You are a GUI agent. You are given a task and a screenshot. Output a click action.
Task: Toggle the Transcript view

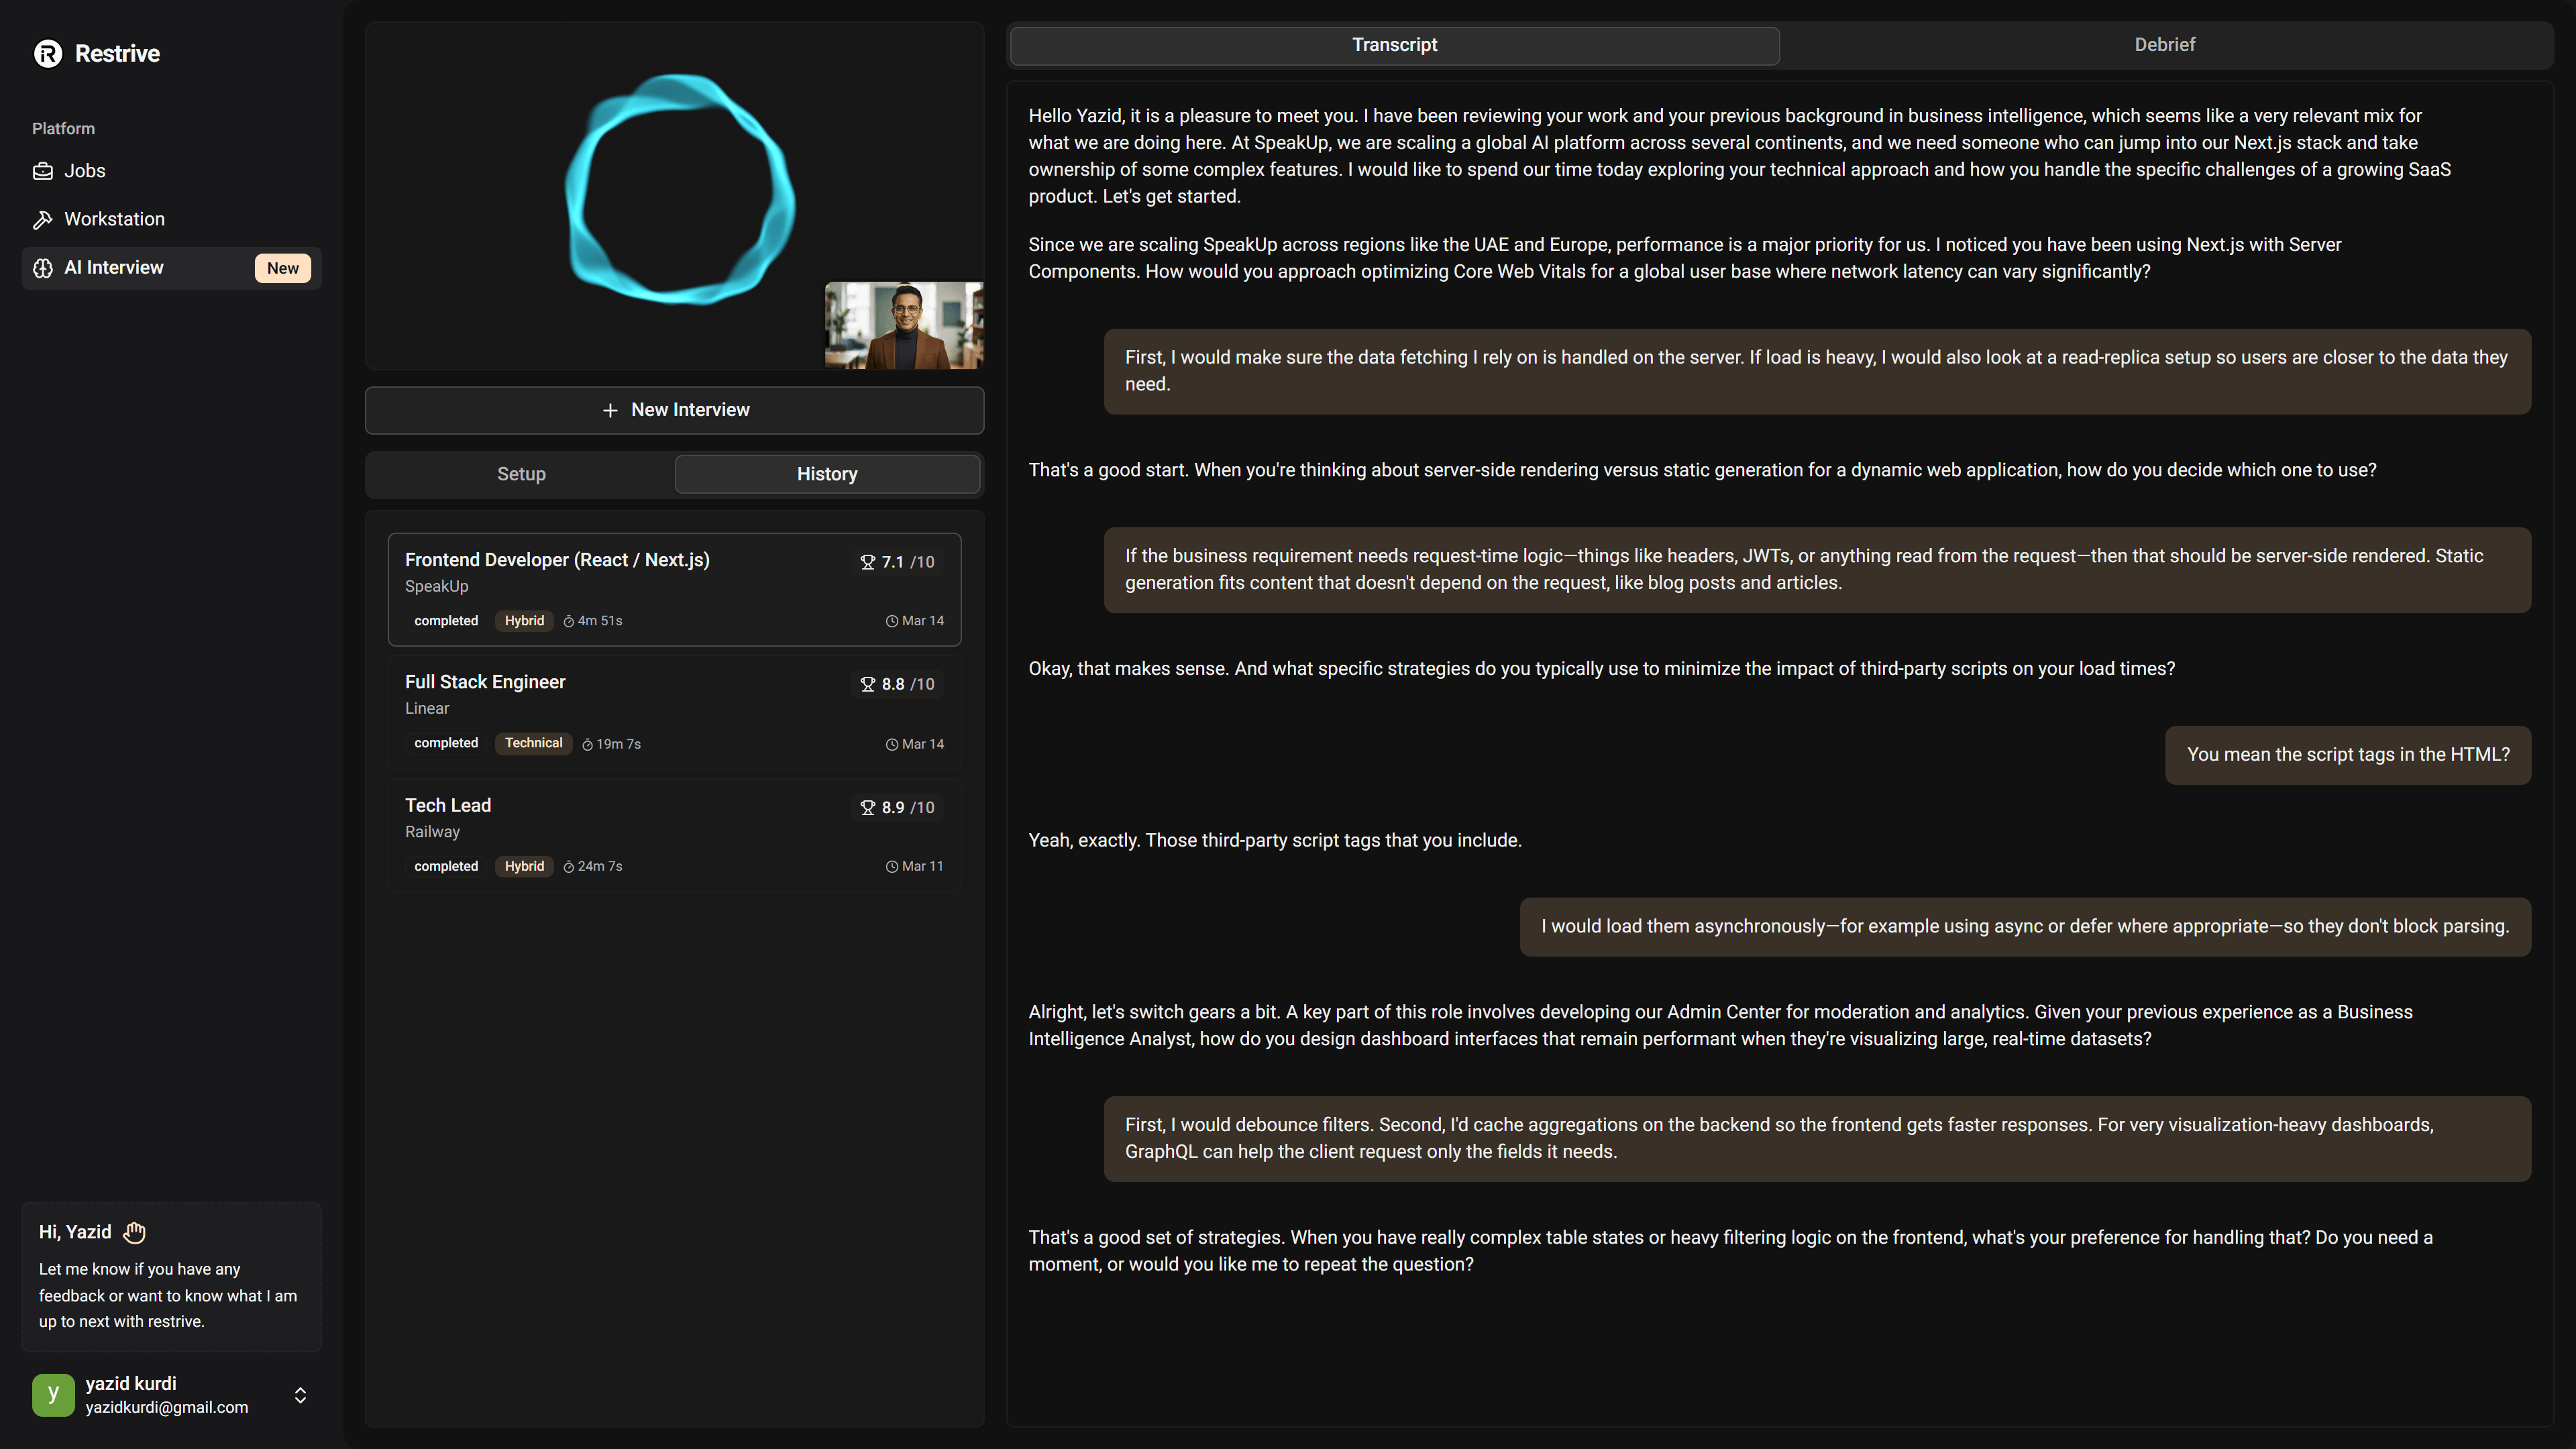[x=1394, y=45]
